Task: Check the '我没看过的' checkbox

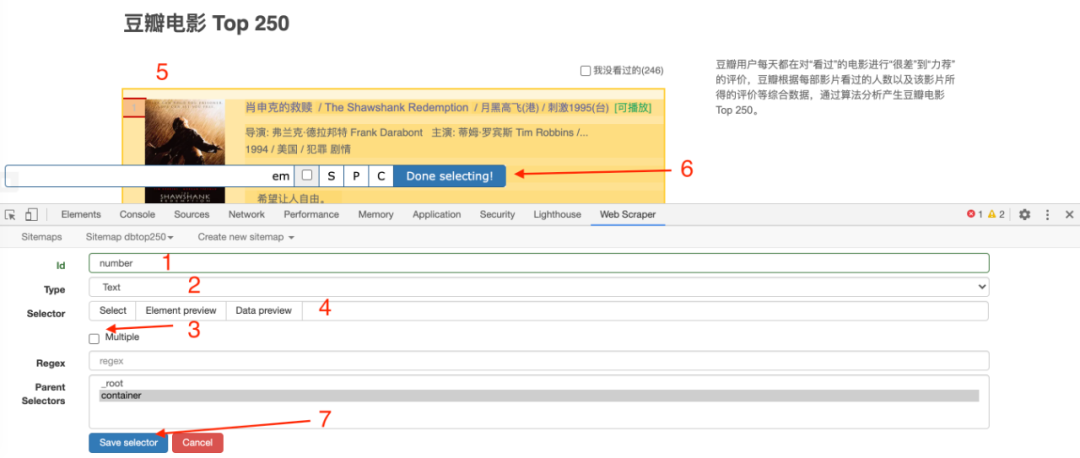Action: pyautogui.click(x=585, y=70)
